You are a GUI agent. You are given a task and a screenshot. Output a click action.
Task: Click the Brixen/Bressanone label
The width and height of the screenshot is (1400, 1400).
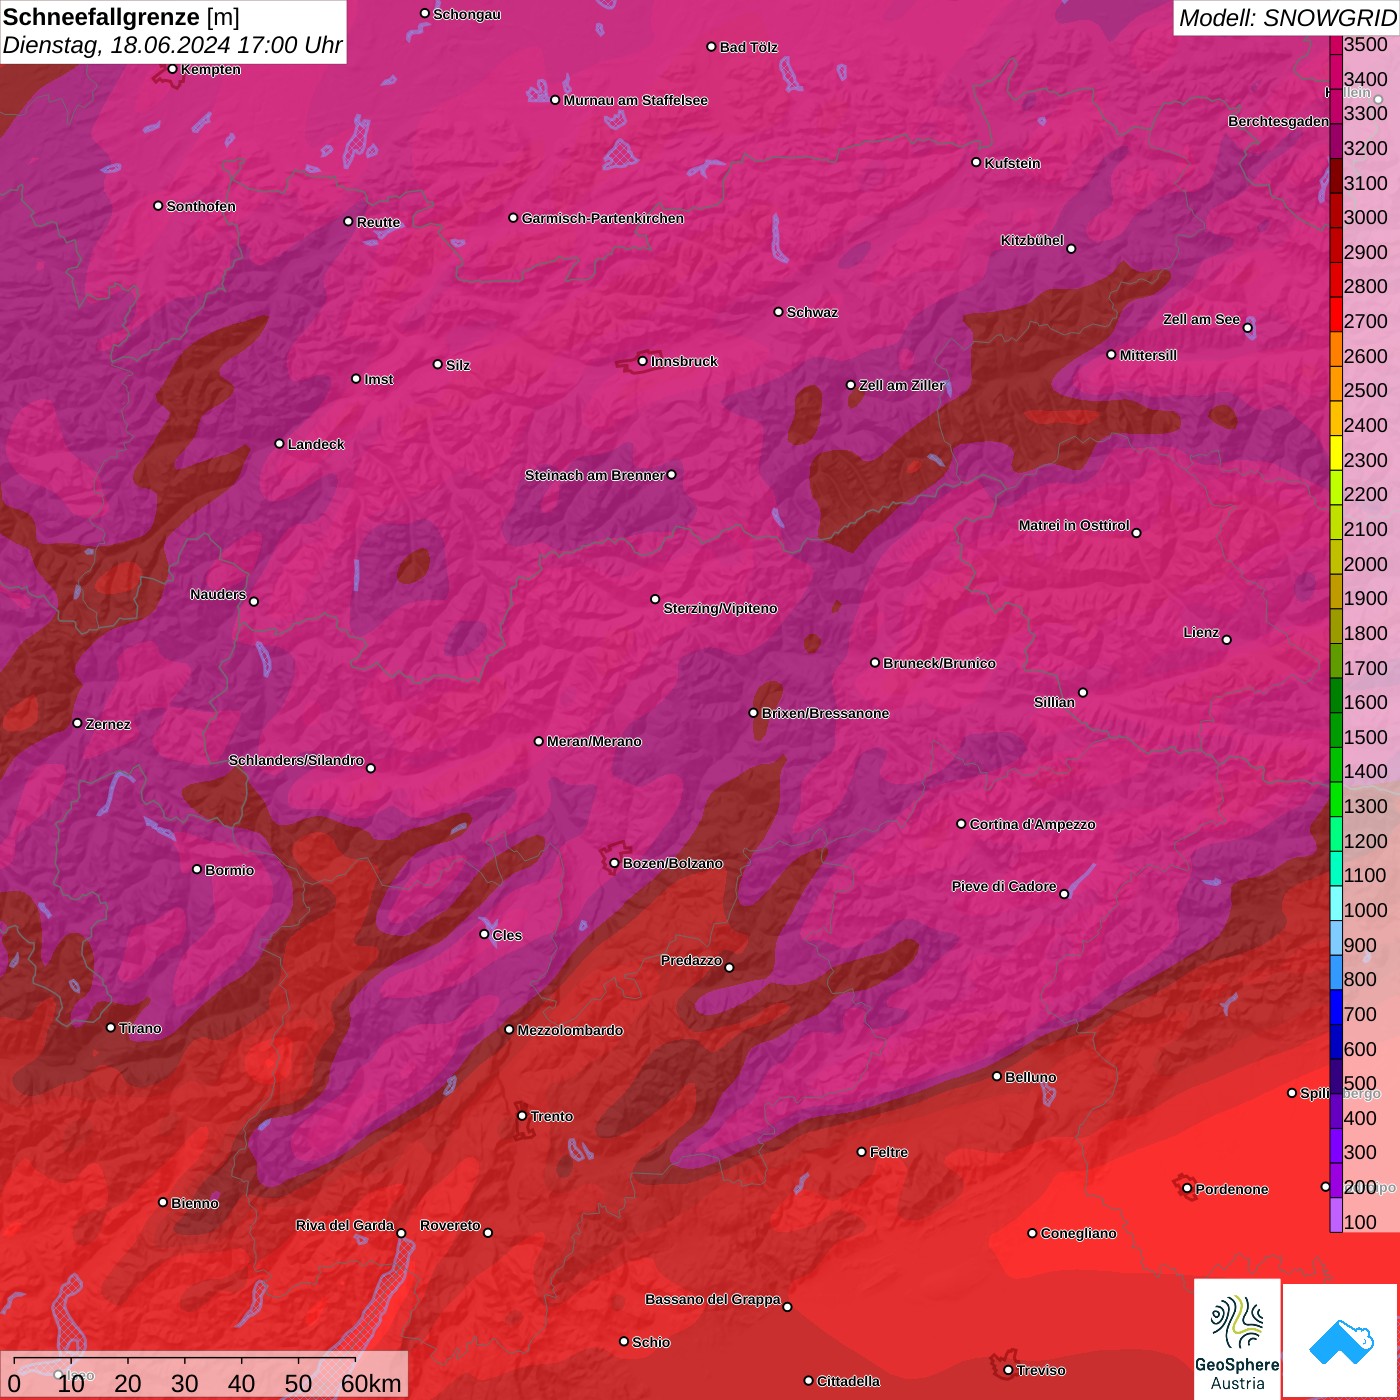[825, 713]
